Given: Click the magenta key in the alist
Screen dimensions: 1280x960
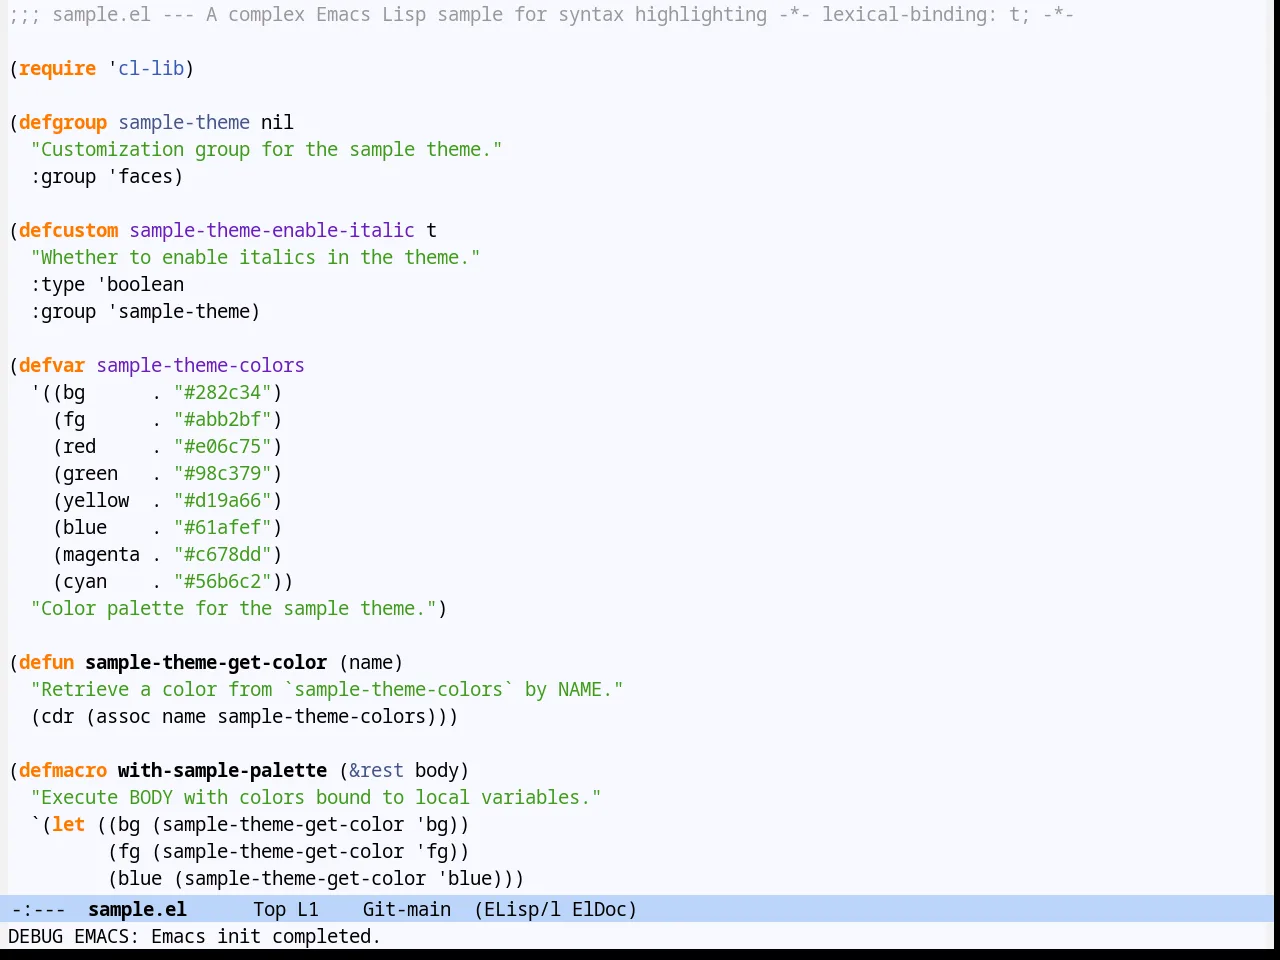Looking at the screenshot, I should 101,554.
